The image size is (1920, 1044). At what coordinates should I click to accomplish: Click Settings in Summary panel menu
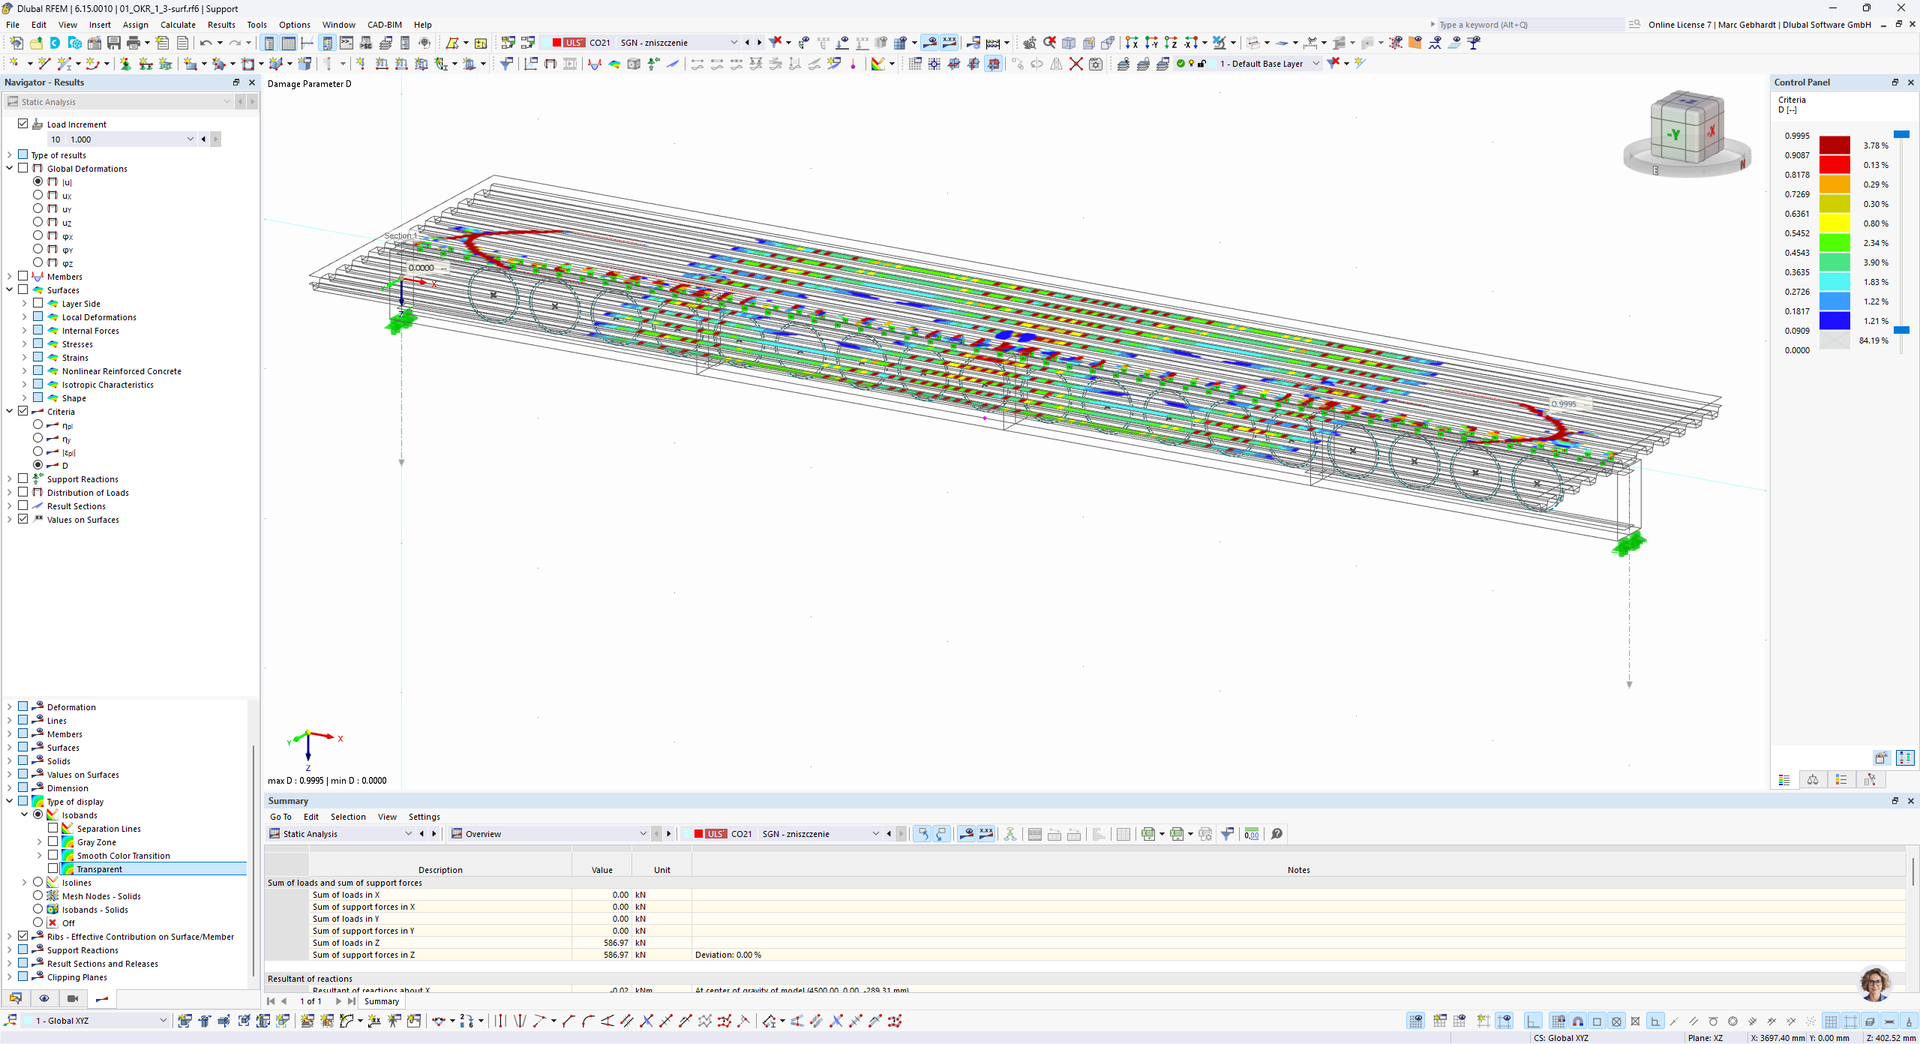pos(424,817)
